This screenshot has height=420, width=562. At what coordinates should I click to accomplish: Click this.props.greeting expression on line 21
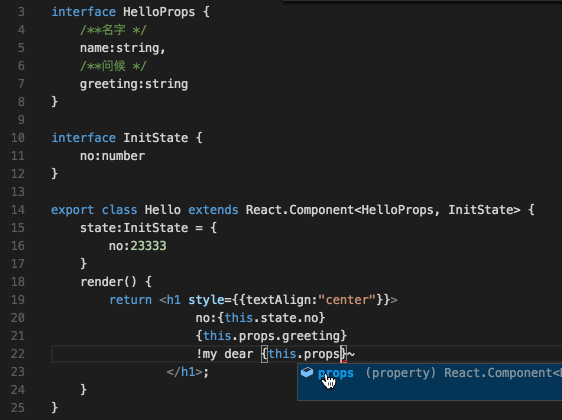(x=271, y=336)
